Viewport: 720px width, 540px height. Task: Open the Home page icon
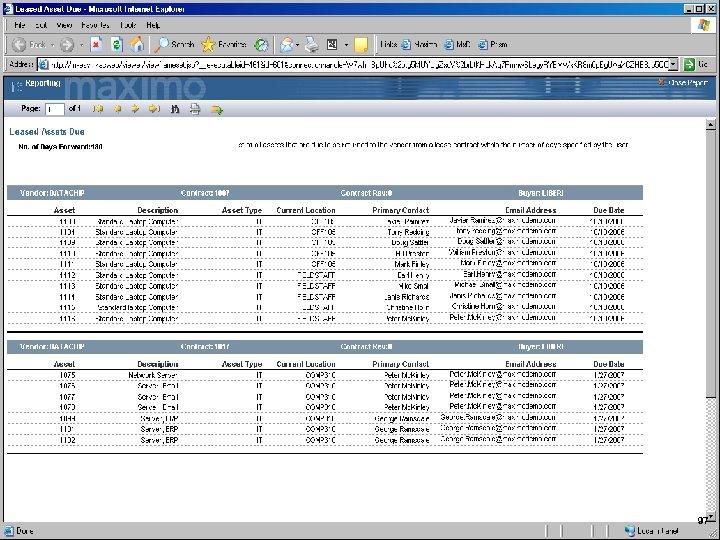tap(136, 45)
